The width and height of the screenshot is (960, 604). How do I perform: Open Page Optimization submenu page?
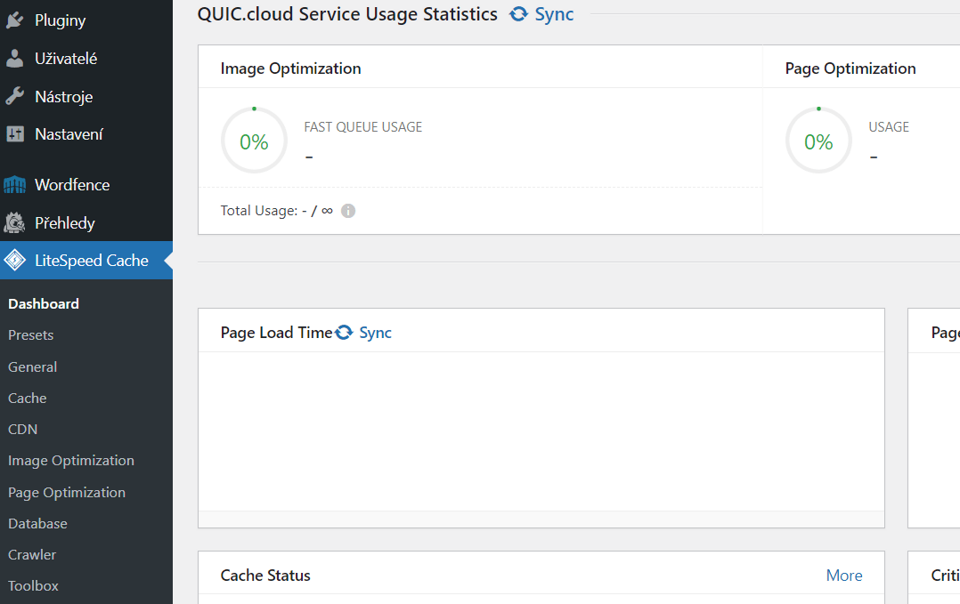point(67,493)
